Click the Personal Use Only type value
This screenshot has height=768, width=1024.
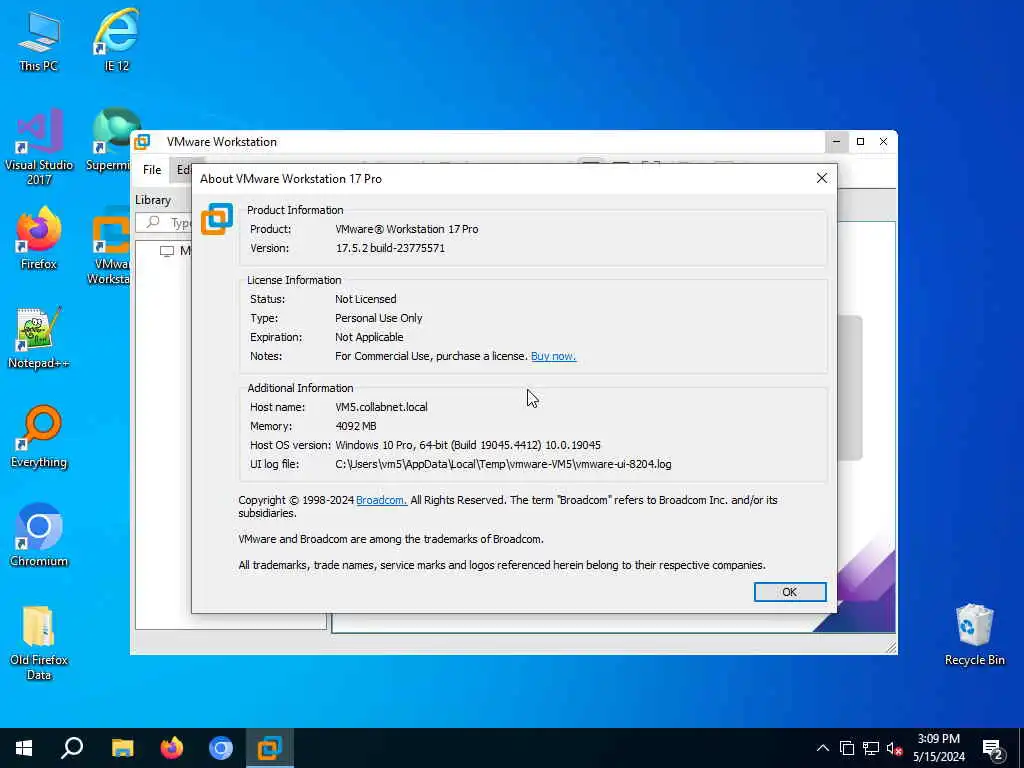[379, 318]
